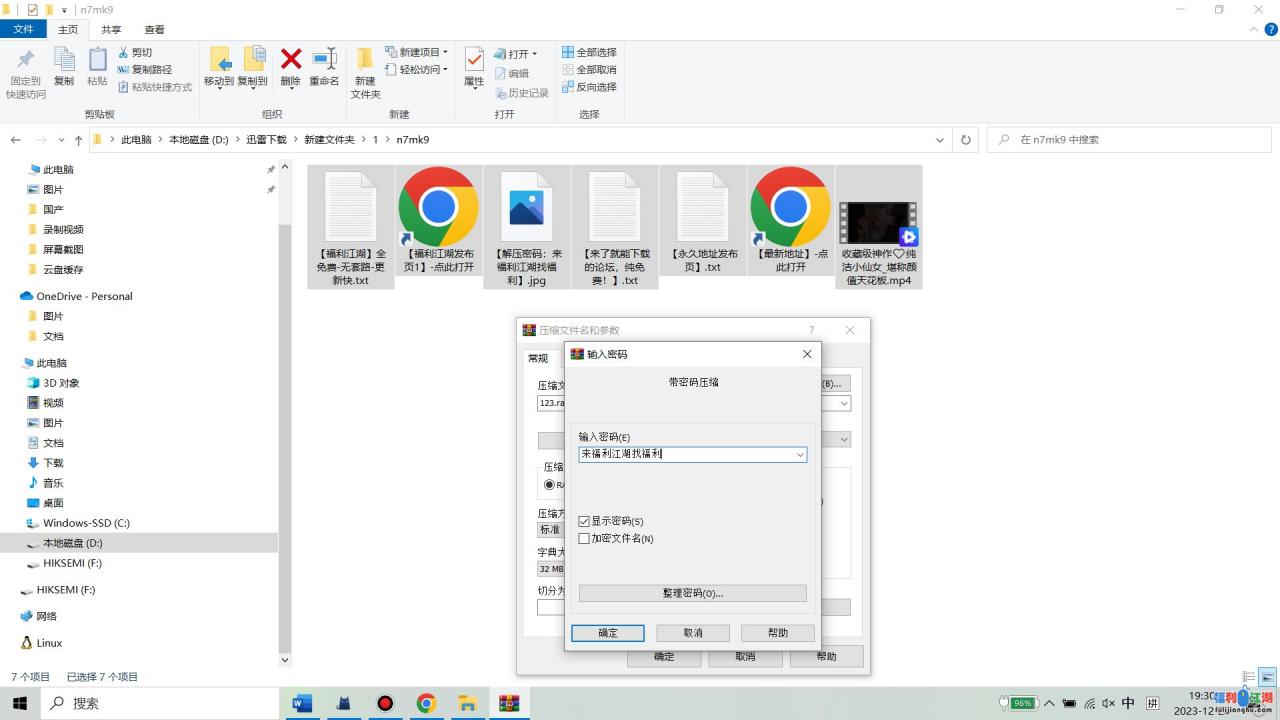
Task: Open WinRAR from the taskbar
Action: pyautogui.click(x=509, y=703)
